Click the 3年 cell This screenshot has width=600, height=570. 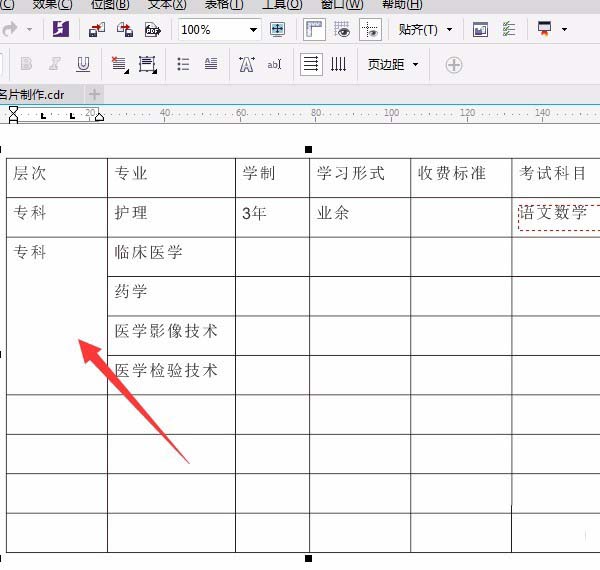(272, 217)
